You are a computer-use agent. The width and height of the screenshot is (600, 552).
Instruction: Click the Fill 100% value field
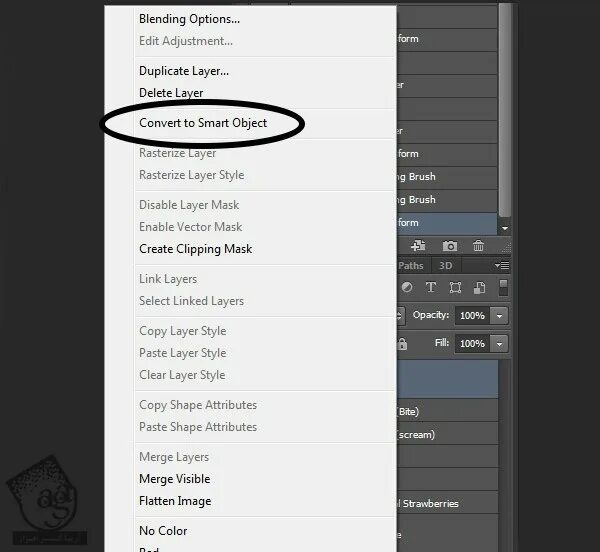click(473, 344)
